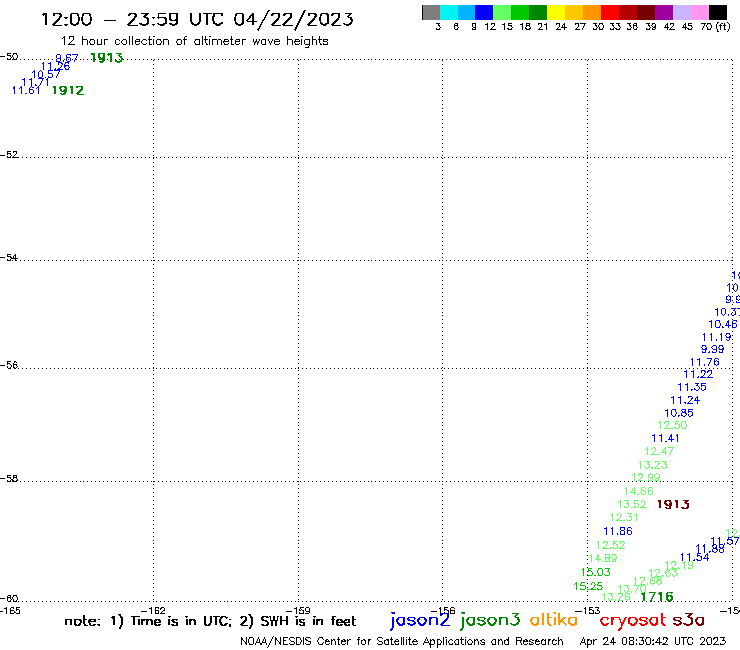Click the 15.03 wave height reading
The width and height of the screenshot is (740, 650).
[x=596, y=572]
